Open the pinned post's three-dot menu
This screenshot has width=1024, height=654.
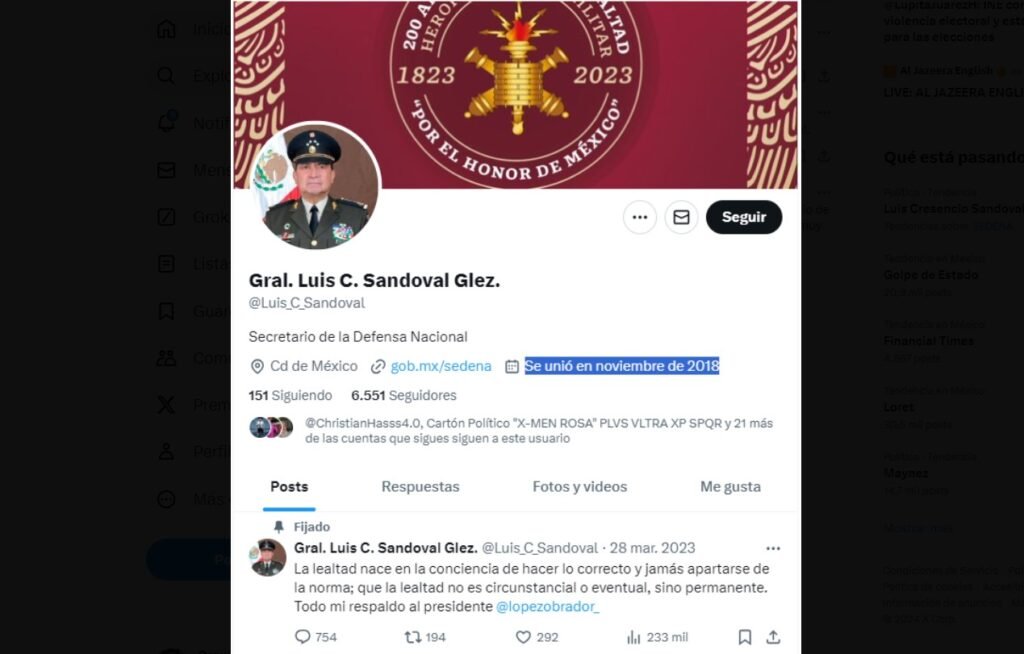(773, 548)
